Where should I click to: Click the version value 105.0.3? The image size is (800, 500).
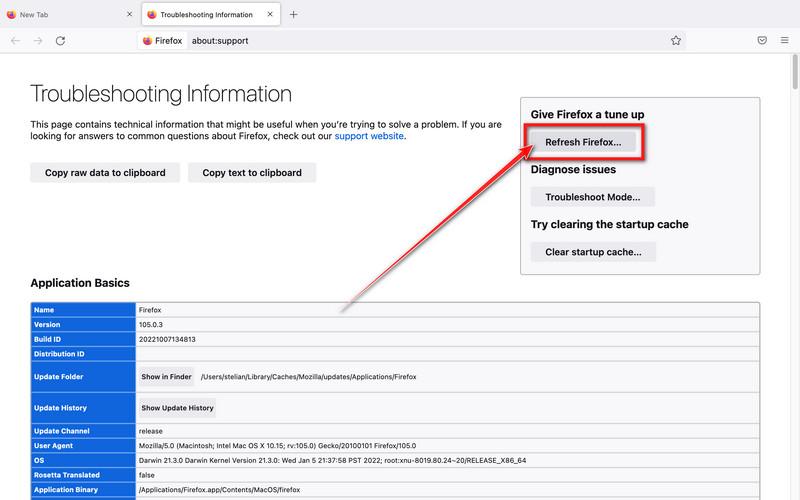pyautogui.click(x=151, y=324)
